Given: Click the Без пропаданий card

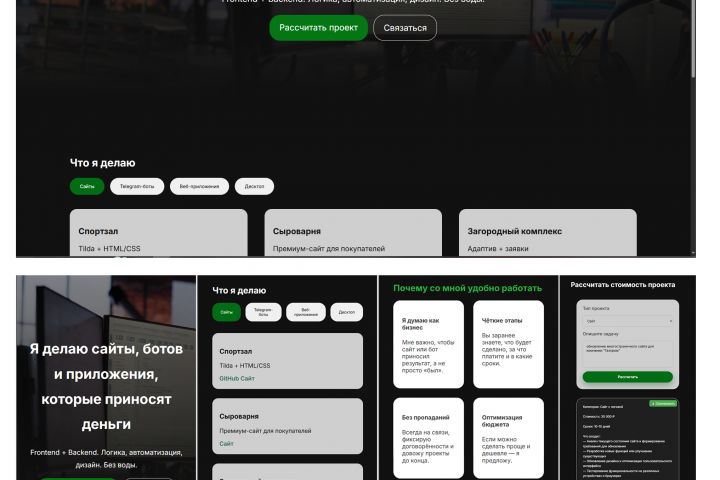Looking at the screenshot, I should 428,438.
